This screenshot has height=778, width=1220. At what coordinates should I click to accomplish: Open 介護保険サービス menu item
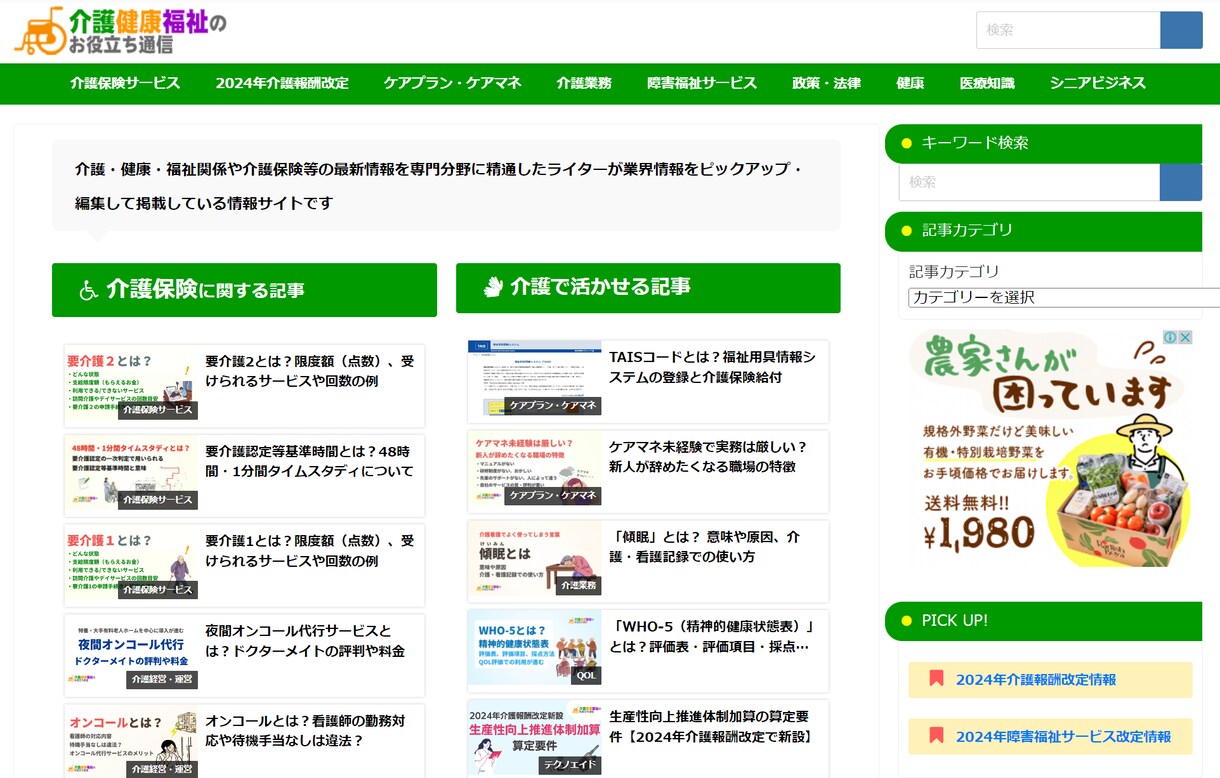[125, 83]
